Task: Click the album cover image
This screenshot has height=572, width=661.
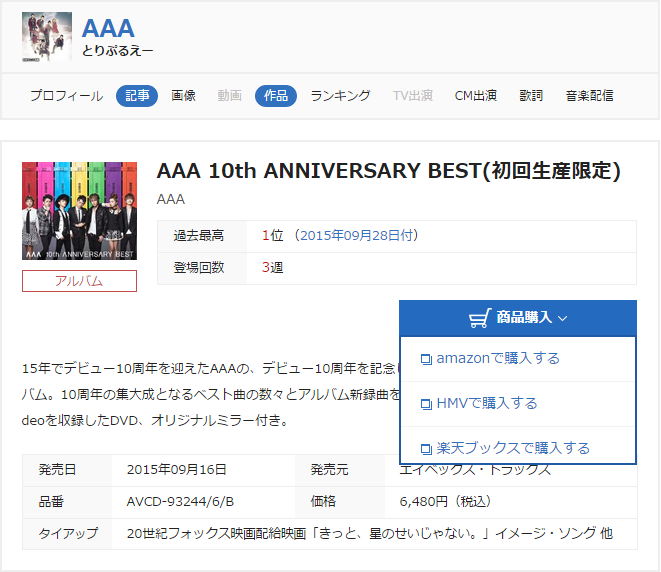Action: [79, 211]
